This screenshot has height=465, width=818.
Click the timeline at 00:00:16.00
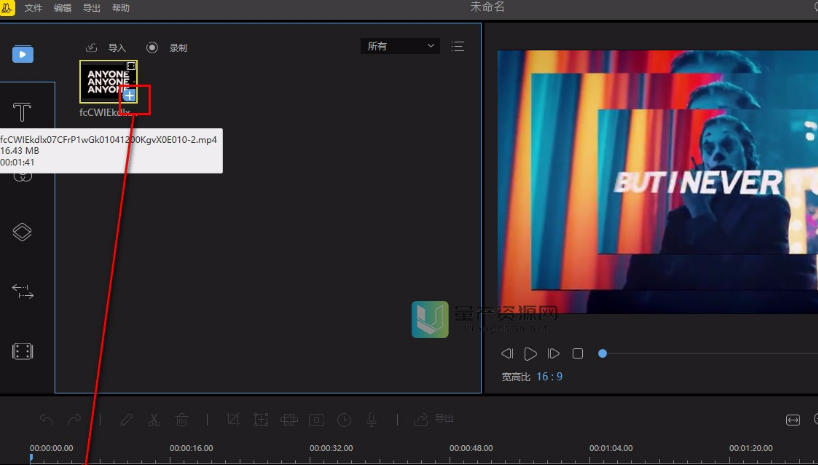click(x=191, y=448)
